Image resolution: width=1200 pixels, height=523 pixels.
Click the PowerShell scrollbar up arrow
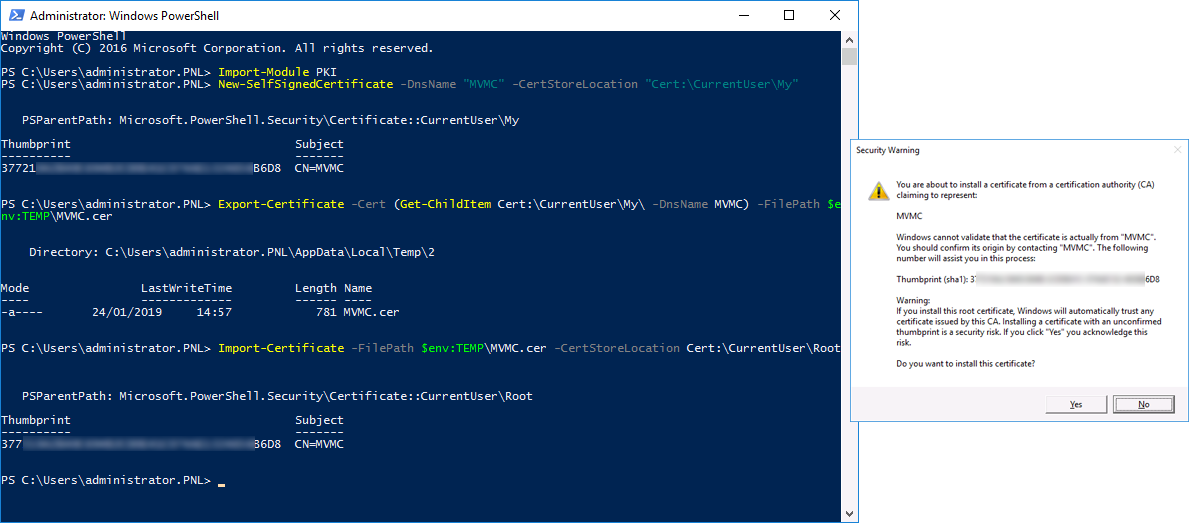[x=850, y=38]
